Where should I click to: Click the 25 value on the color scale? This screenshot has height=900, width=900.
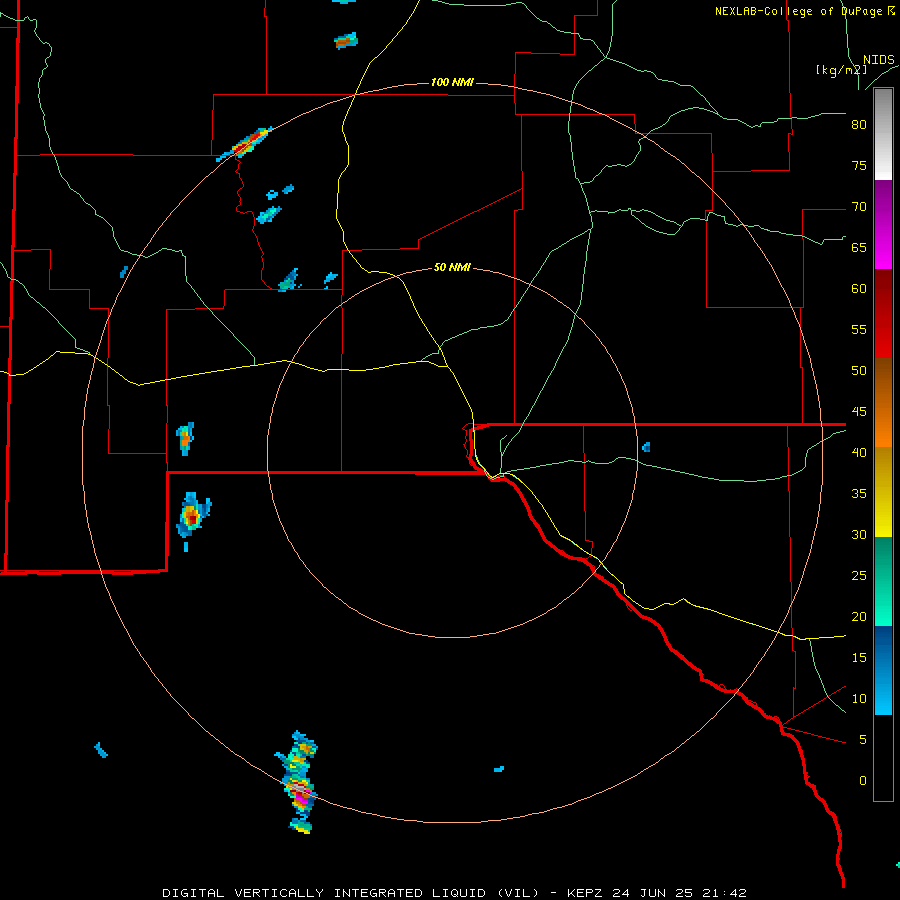[x=859, y=575]
